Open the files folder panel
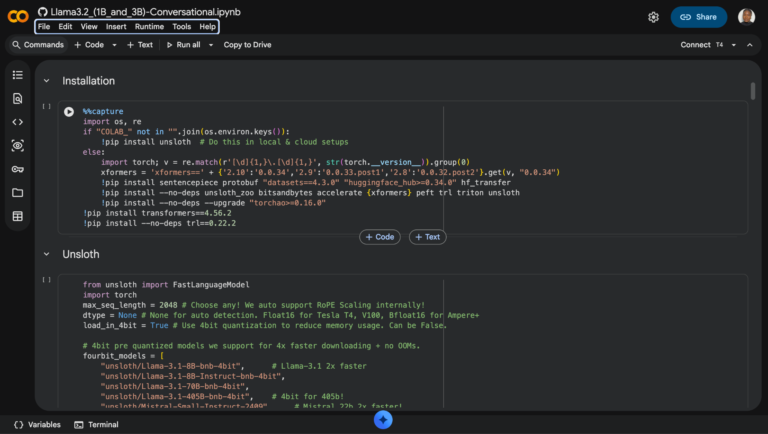Image resolution: width=768 pixels, height=434 pixels. click(18, 193)
